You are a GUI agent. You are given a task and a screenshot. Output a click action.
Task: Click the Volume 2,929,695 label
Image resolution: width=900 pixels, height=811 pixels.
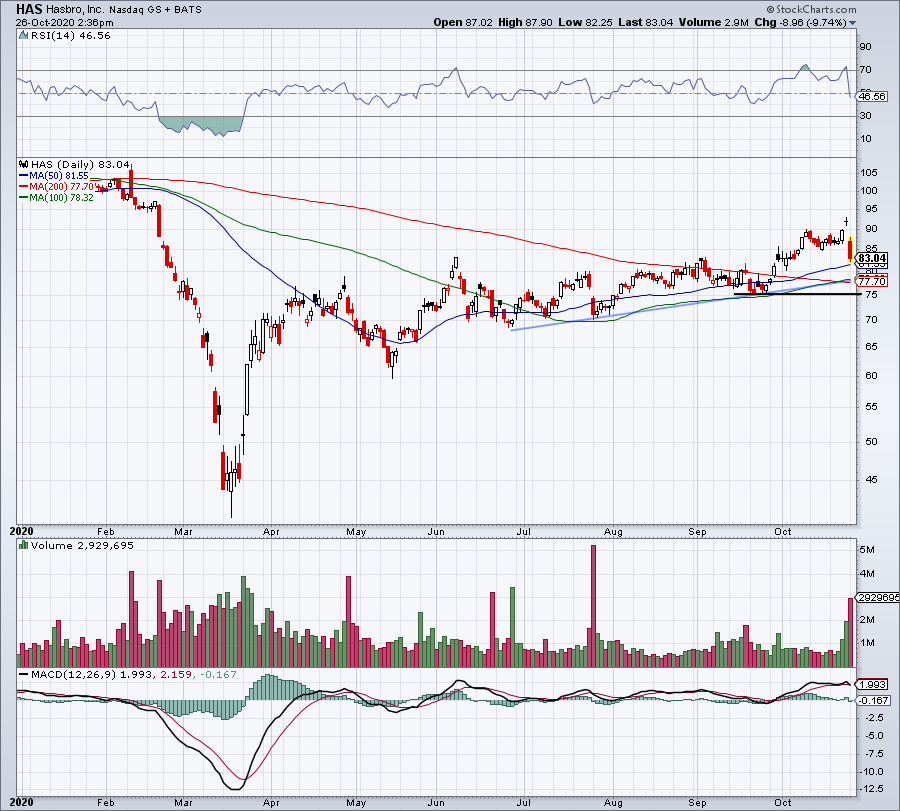82,545
